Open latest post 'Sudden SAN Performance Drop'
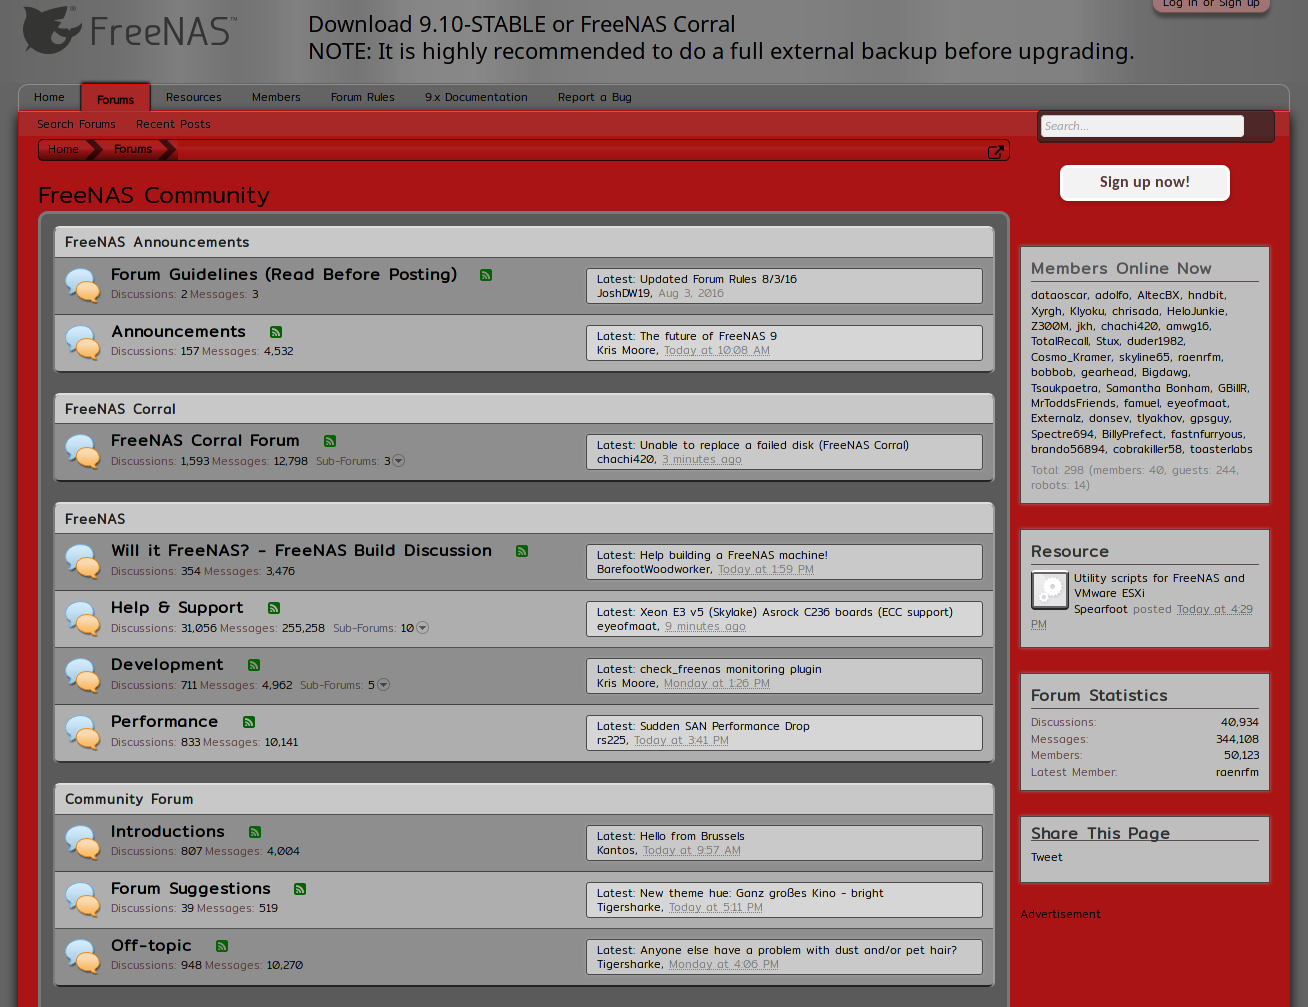The image size is (1308, 1007). 725,726
